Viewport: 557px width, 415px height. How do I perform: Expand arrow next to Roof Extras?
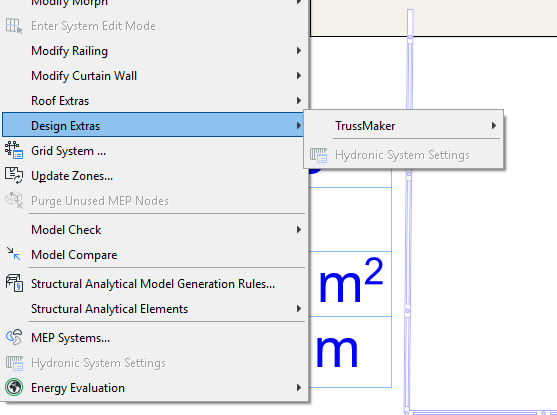tap(299, 101)
